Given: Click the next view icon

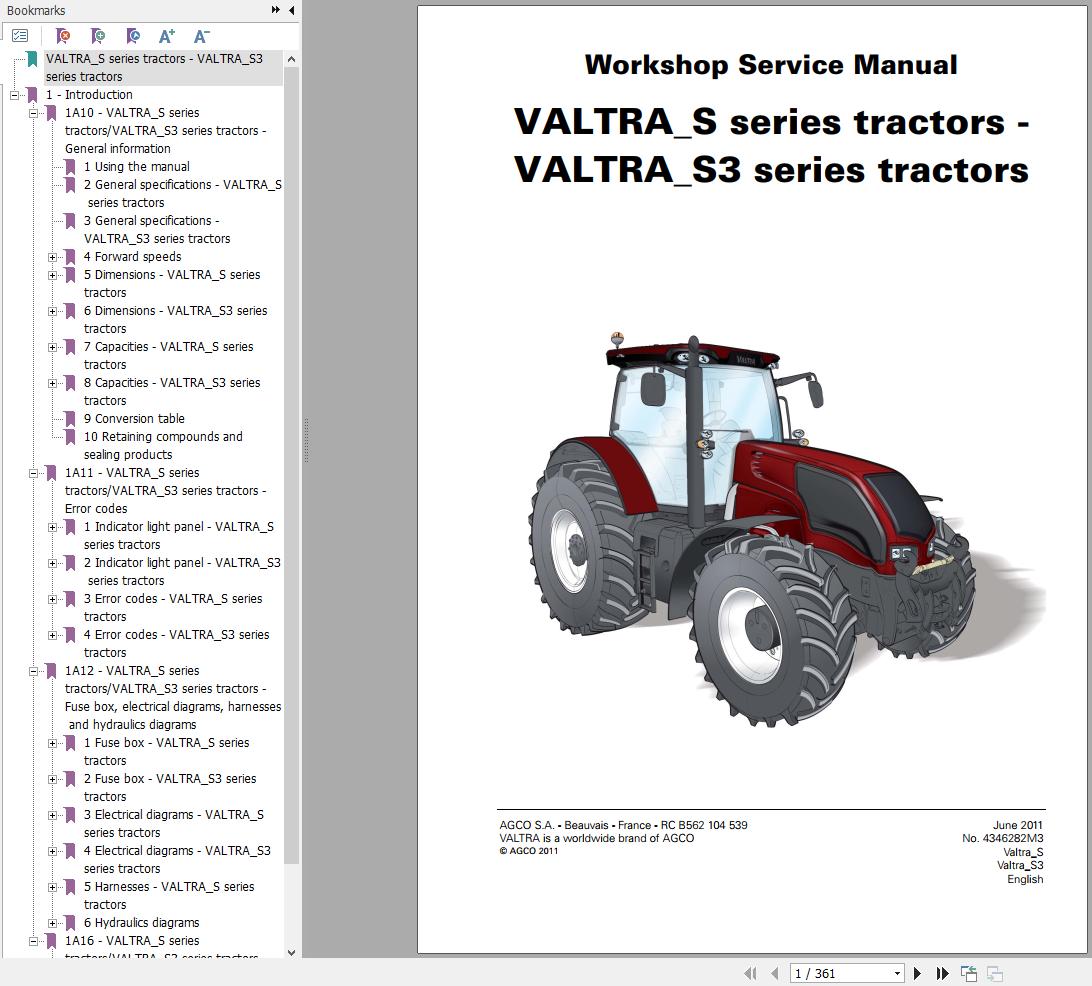Looking at the screenshot, I should click(x=995, y=973).
